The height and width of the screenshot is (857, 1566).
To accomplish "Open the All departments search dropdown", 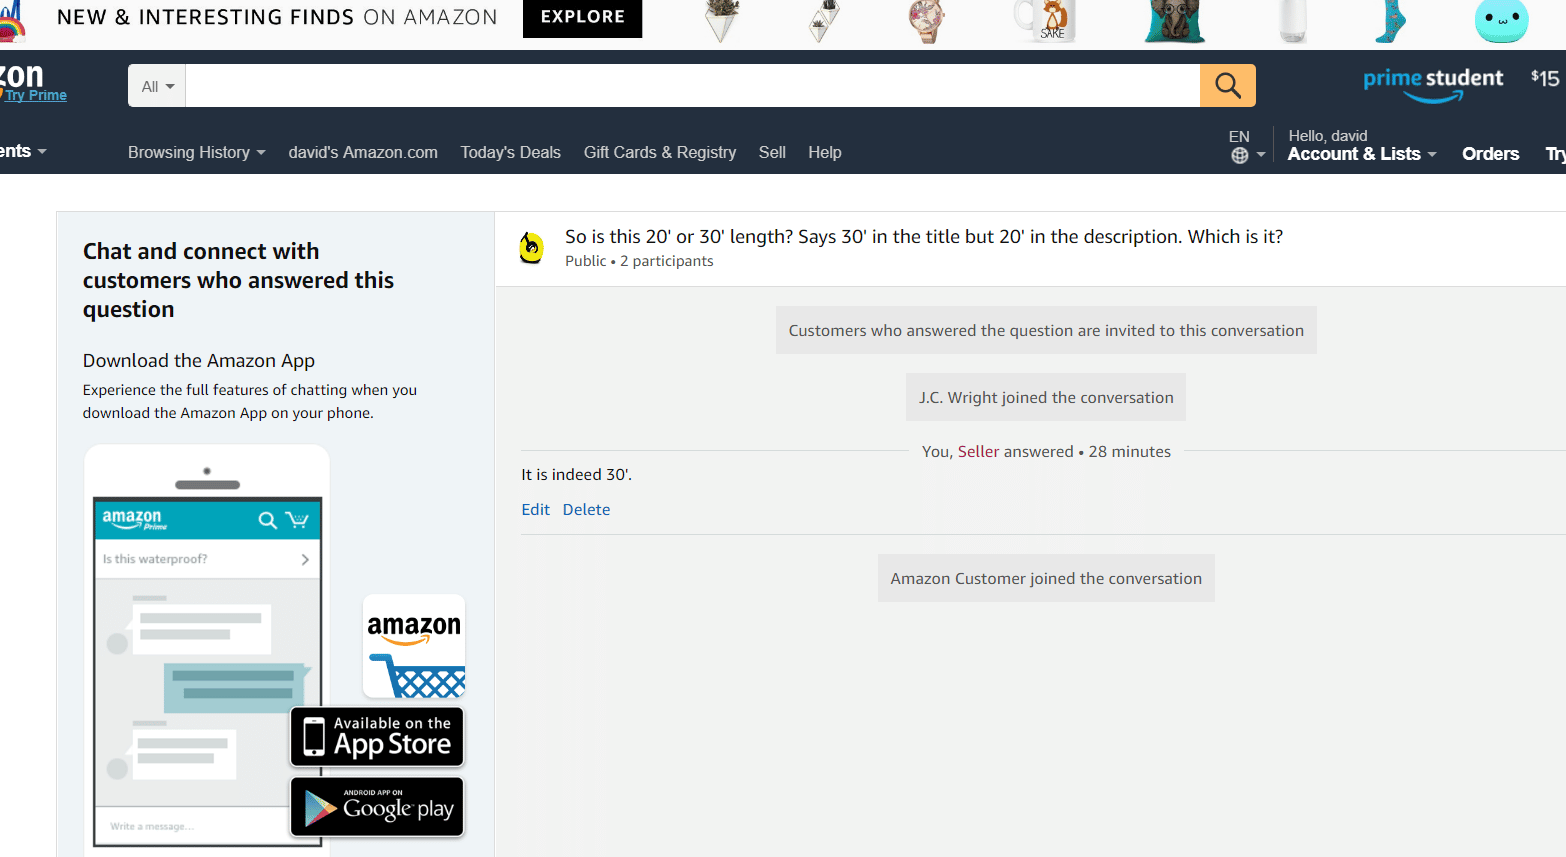I will click(157, 86).
